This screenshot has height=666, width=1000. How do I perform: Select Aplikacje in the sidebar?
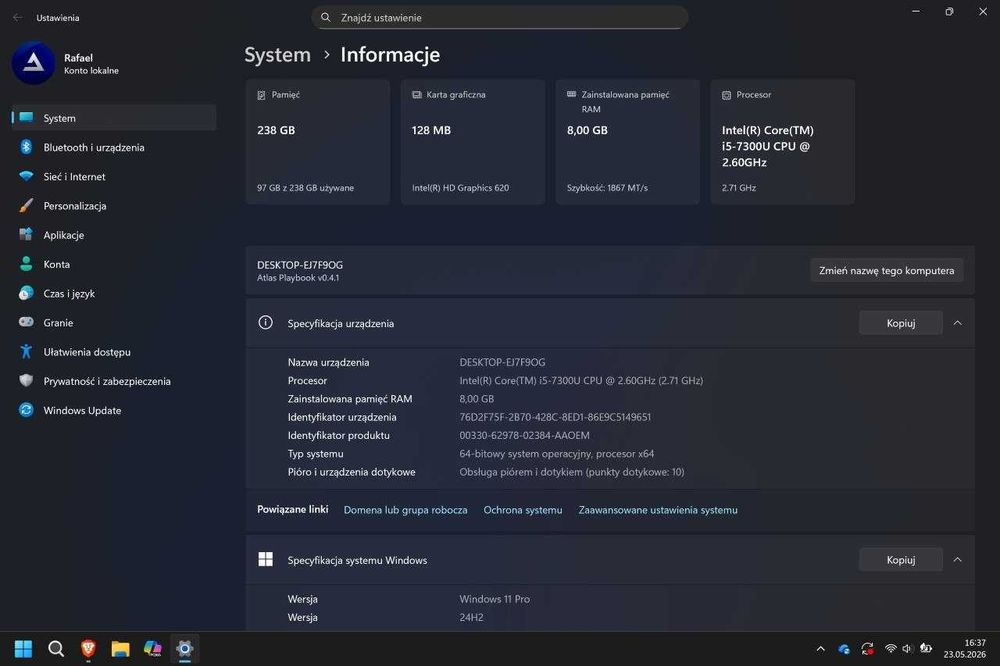pyautogui.click(x=114, y=235)
